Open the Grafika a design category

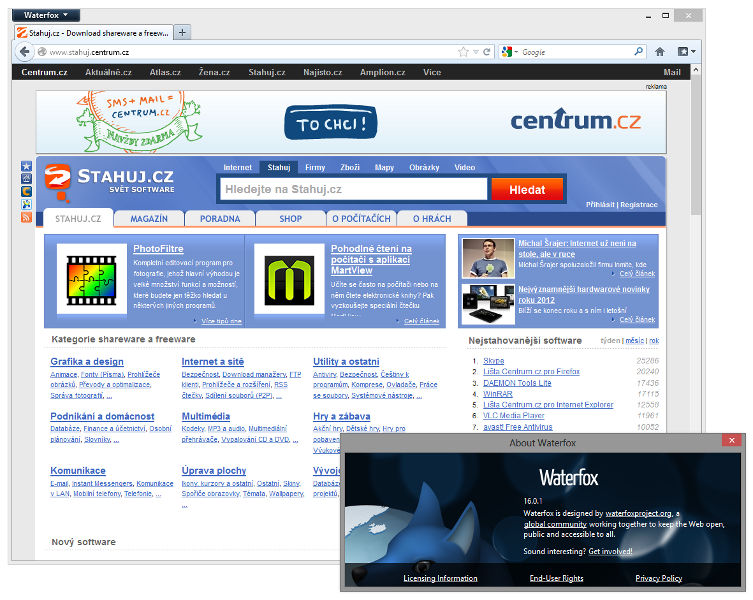87,362
